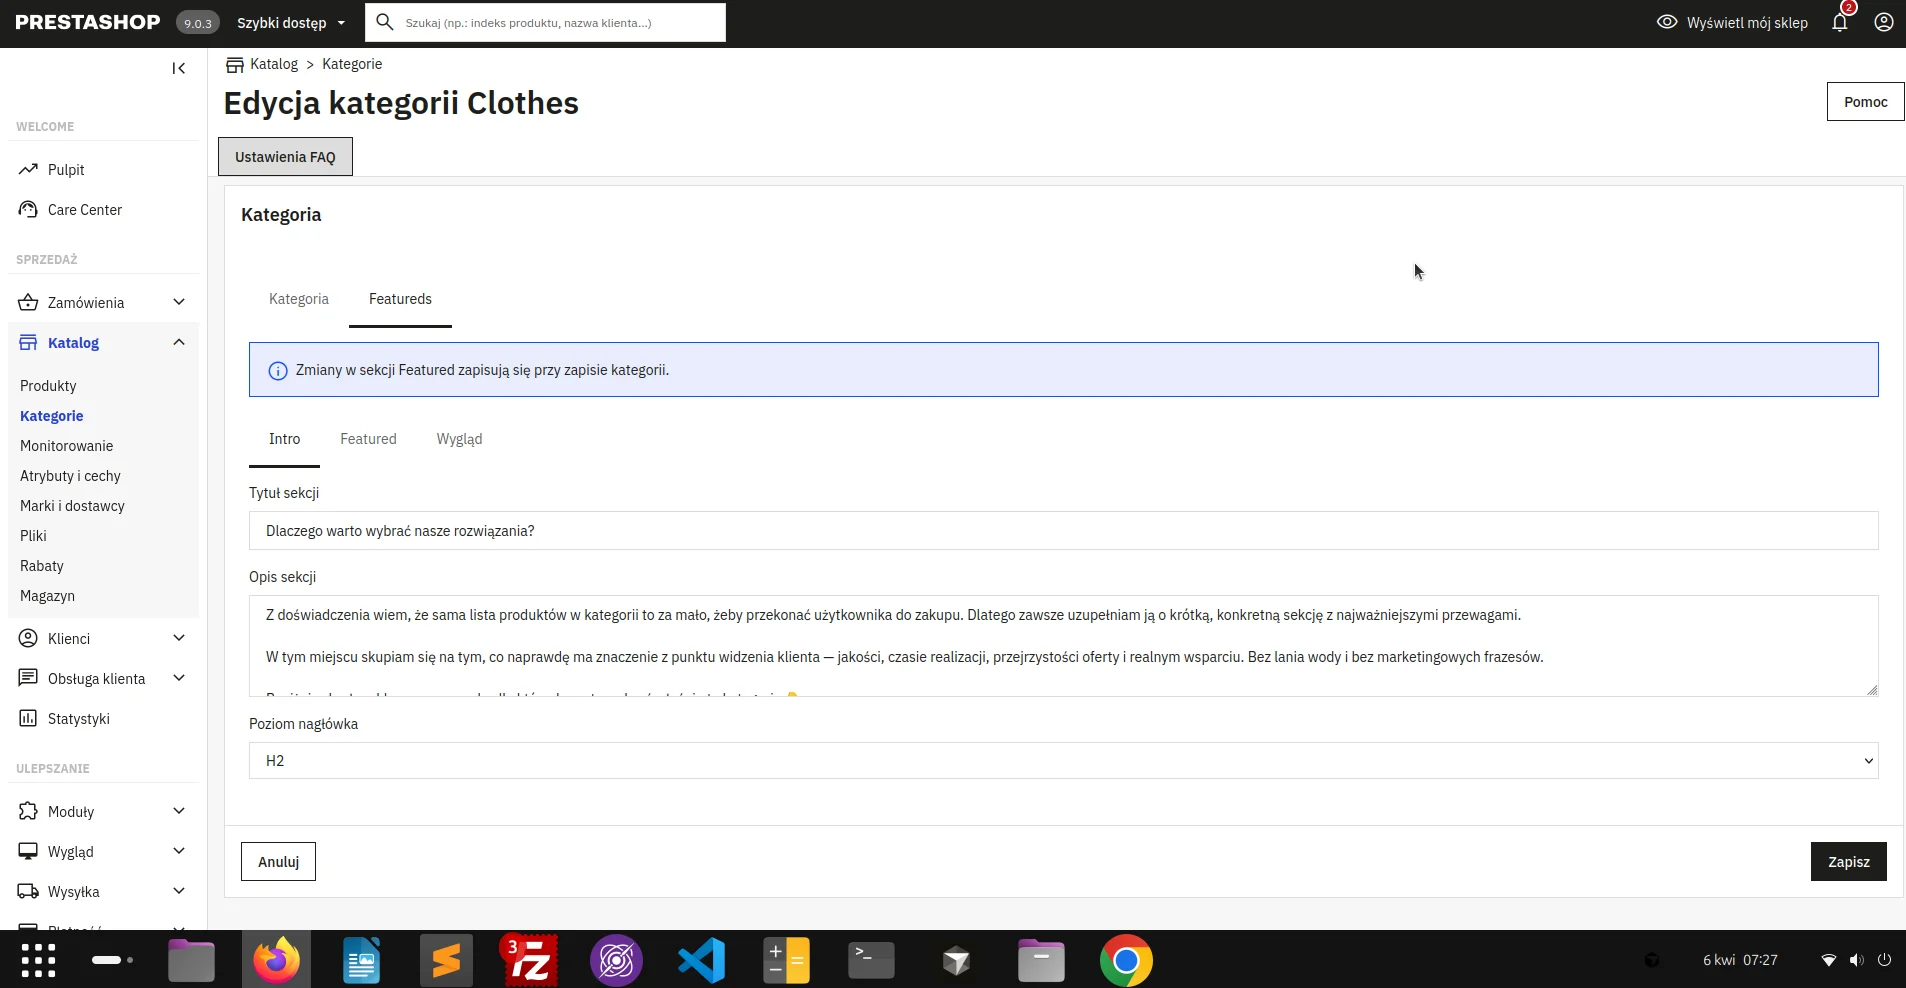Image resolution: width=1906 pixels, height=988 pixels.
Task: Expand the Wysyłka menu chevron
Action: pos(179,891)
